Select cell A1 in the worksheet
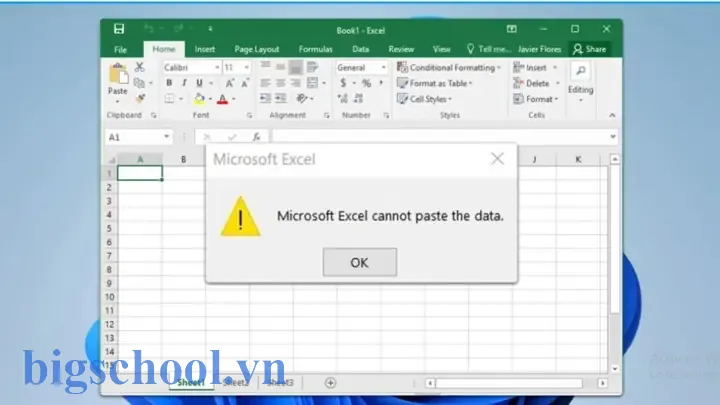The height and width of the screenshot is (405, 720). pos(140,173)
